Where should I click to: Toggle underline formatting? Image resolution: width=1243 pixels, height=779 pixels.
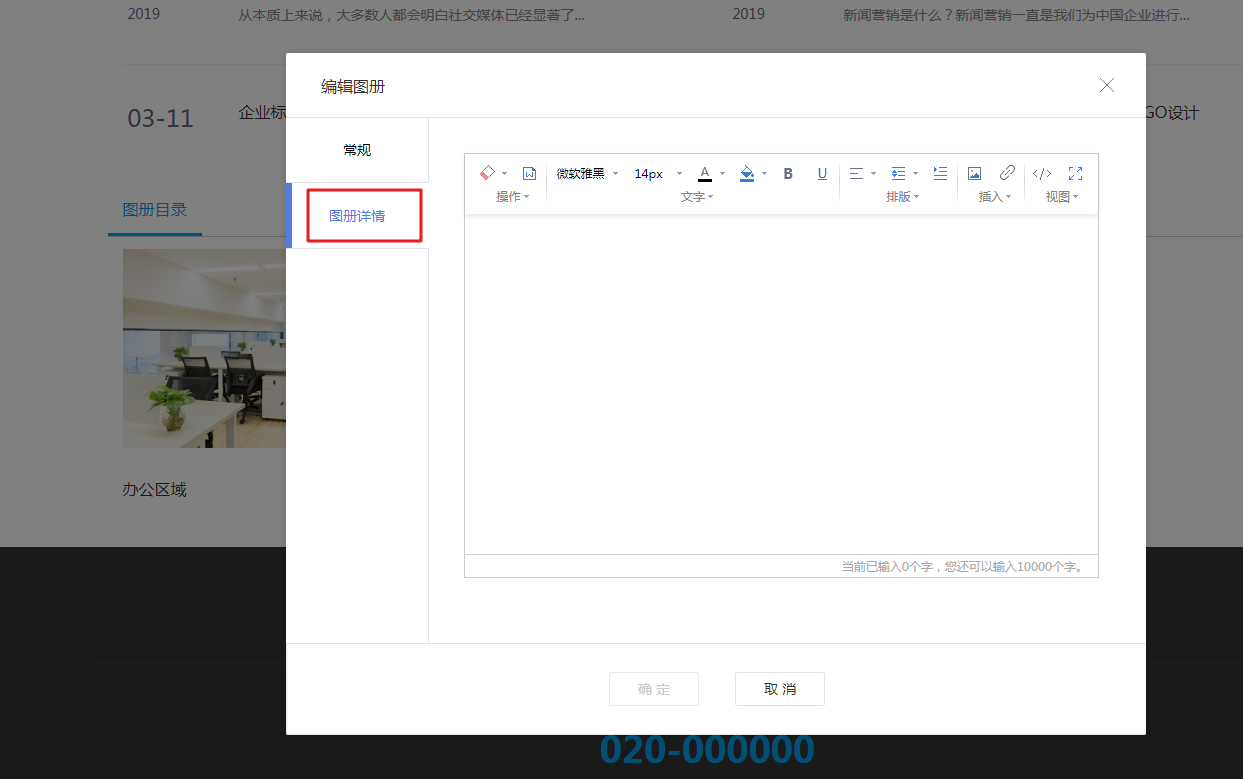point(822,173)
